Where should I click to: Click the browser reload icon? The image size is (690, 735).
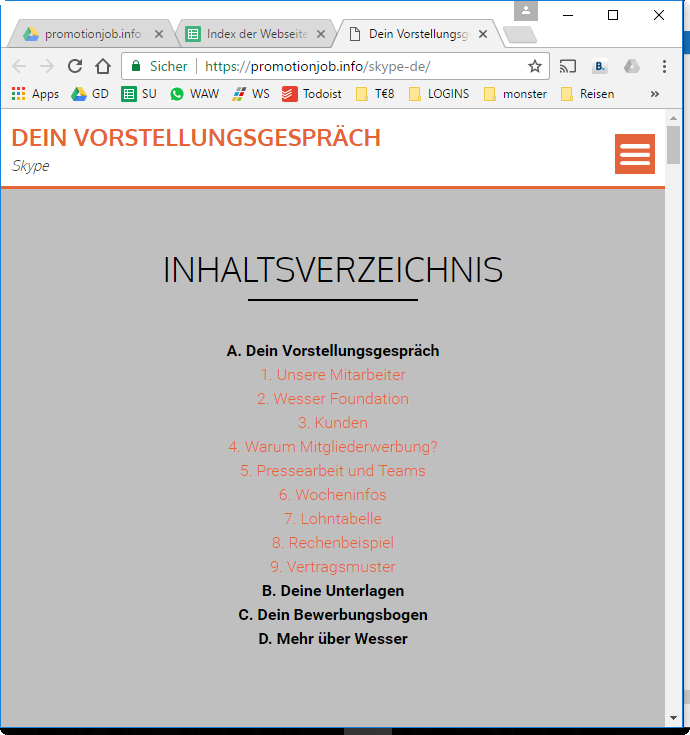point(75,66)
